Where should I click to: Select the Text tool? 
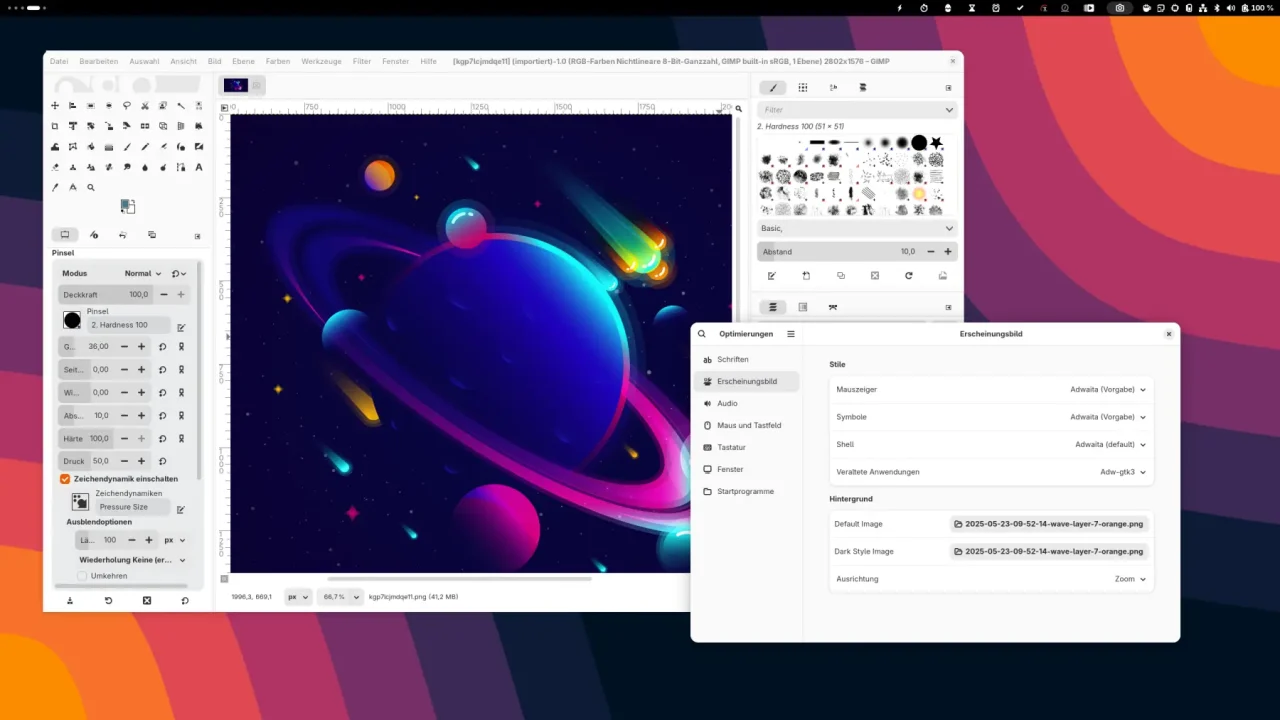(198, 167)
